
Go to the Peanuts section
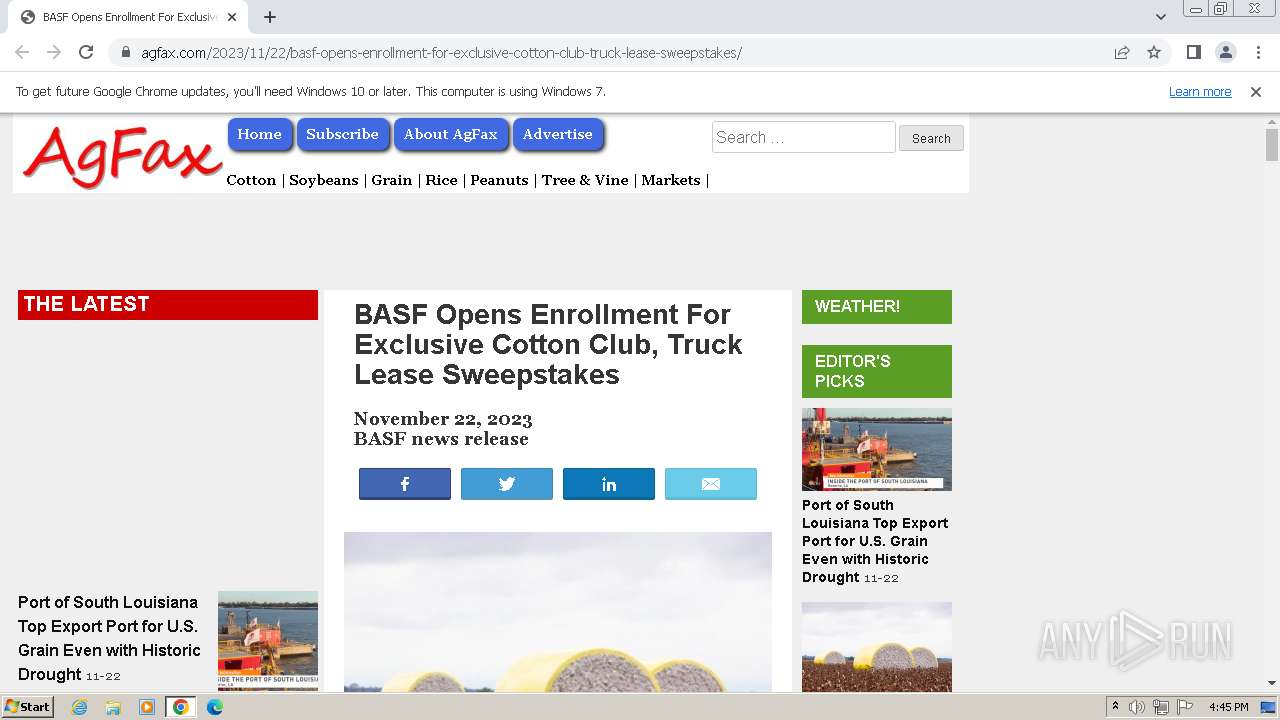point(499,180)
